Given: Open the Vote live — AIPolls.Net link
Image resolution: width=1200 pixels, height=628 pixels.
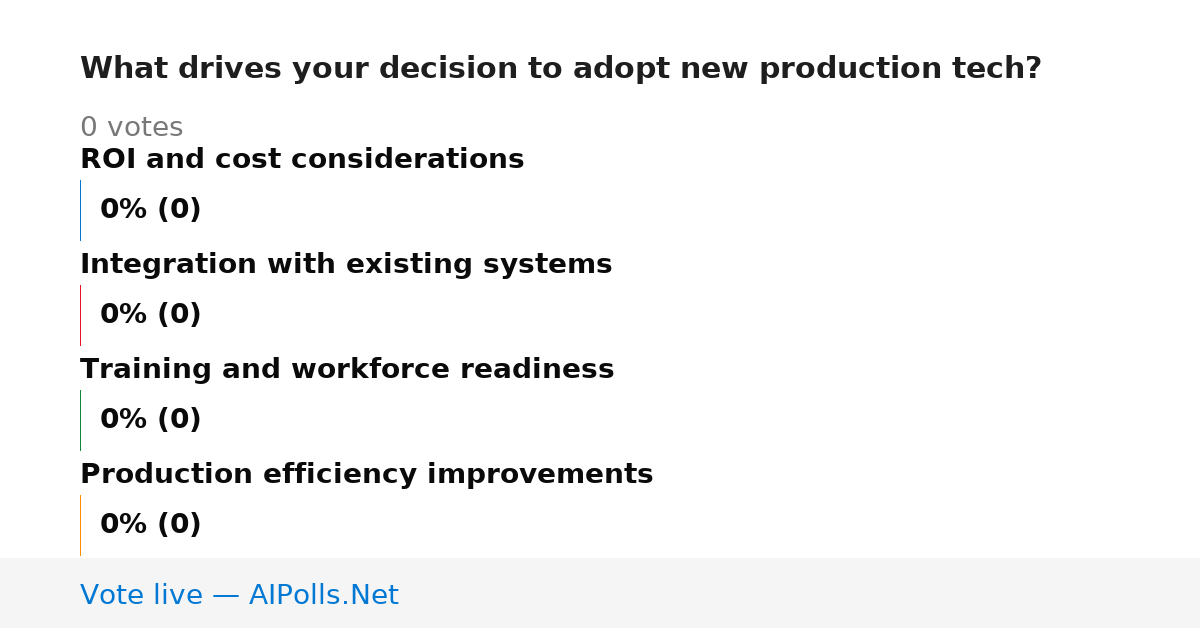Looking at the screenshot, I should pos(239,595).
